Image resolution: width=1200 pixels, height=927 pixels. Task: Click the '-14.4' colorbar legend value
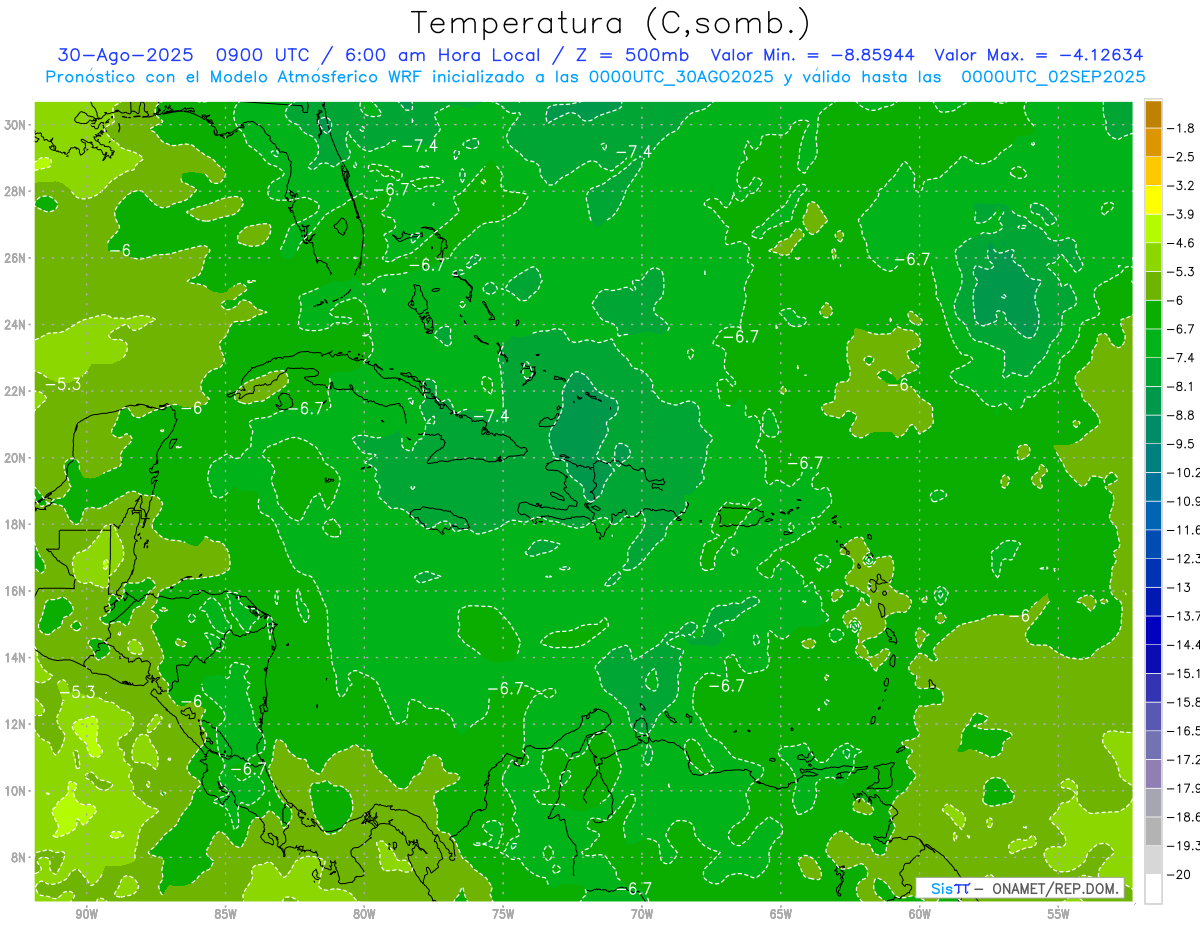pos(1185,644)
